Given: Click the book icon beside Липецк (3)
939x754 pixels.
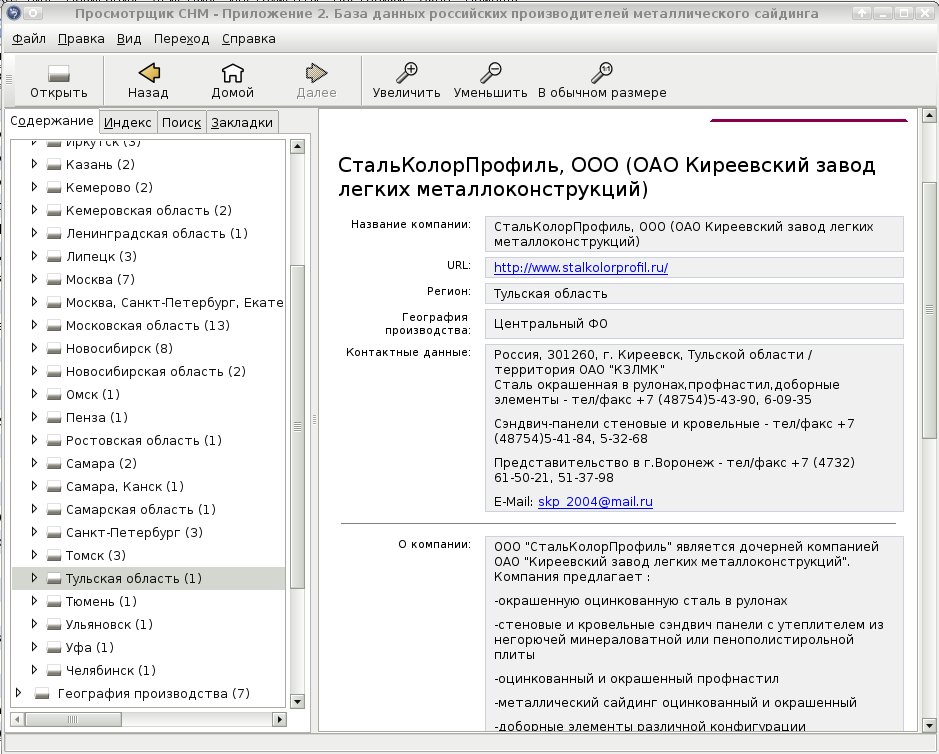Looking at the screenshot, I should 54,256.
